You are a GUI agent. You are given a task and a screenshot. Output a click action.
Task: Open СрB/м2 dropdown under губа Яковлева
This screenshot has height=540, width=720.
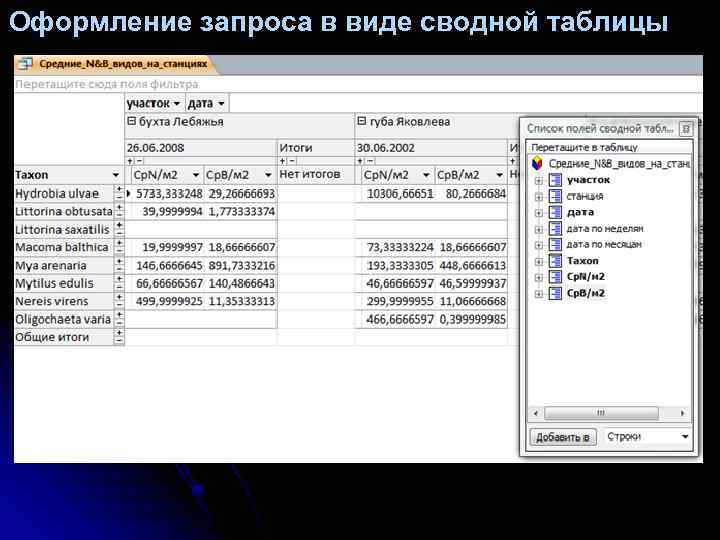click(499, 175)
